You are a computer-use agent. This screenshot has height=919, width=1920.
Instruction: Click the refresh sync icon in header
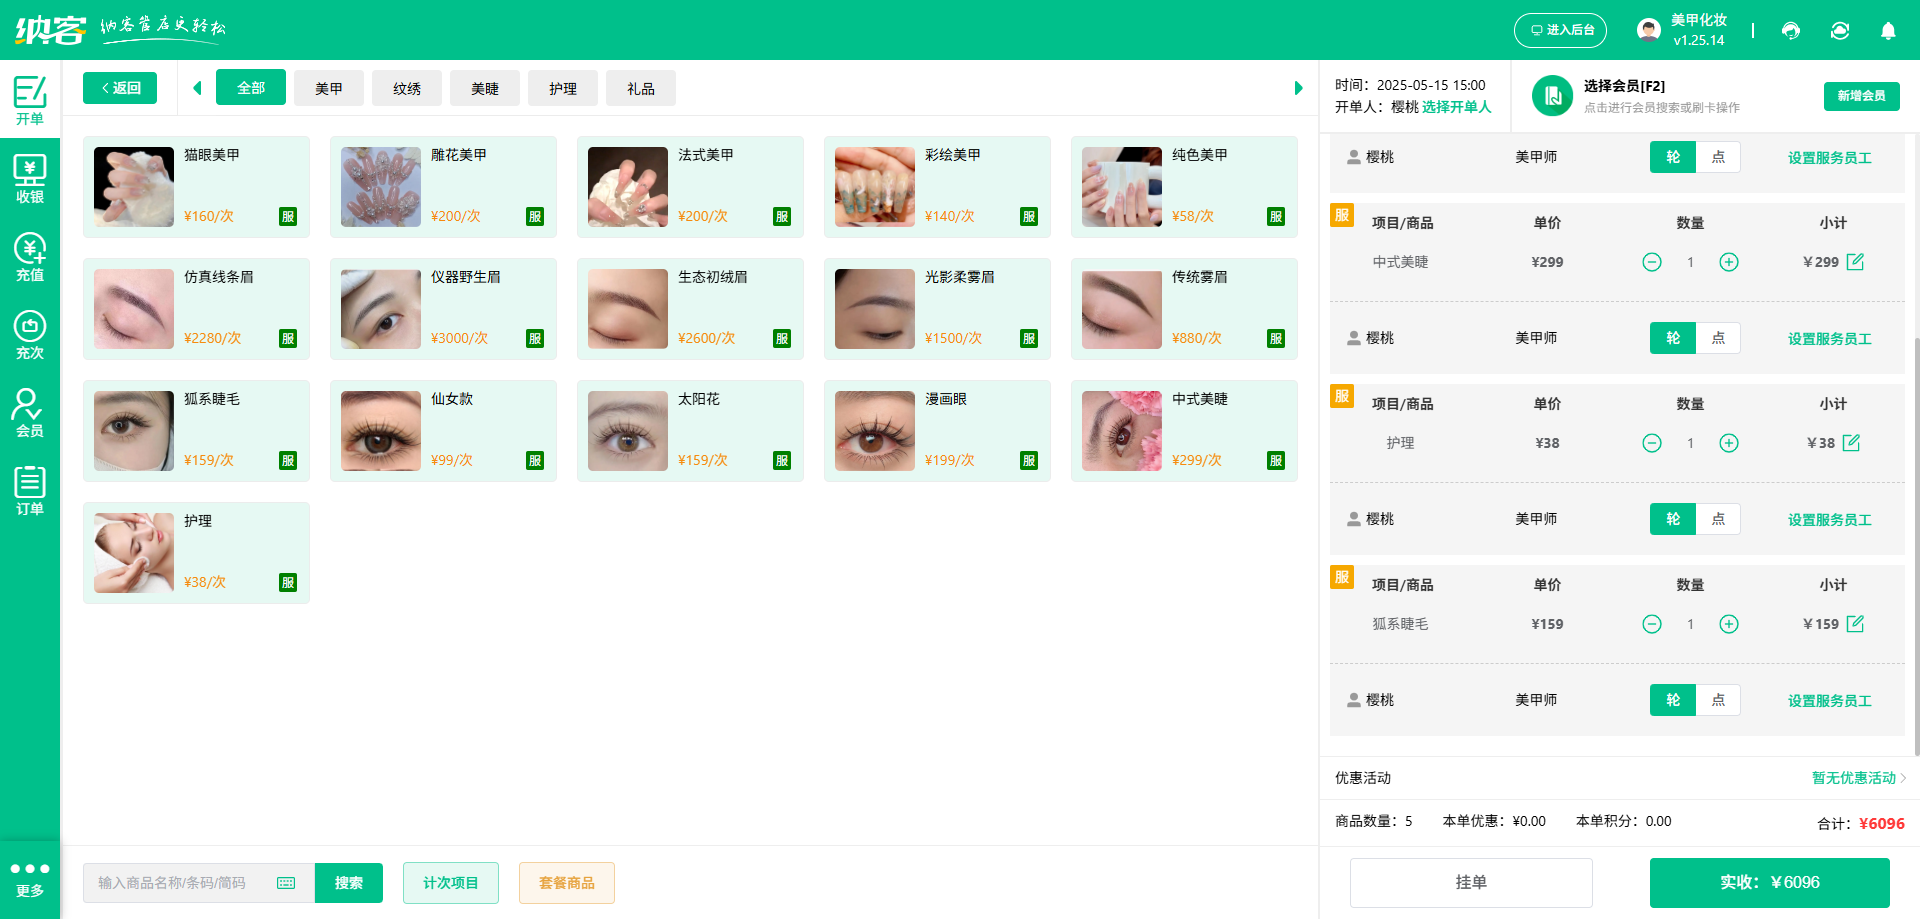tap(1840, 30)
